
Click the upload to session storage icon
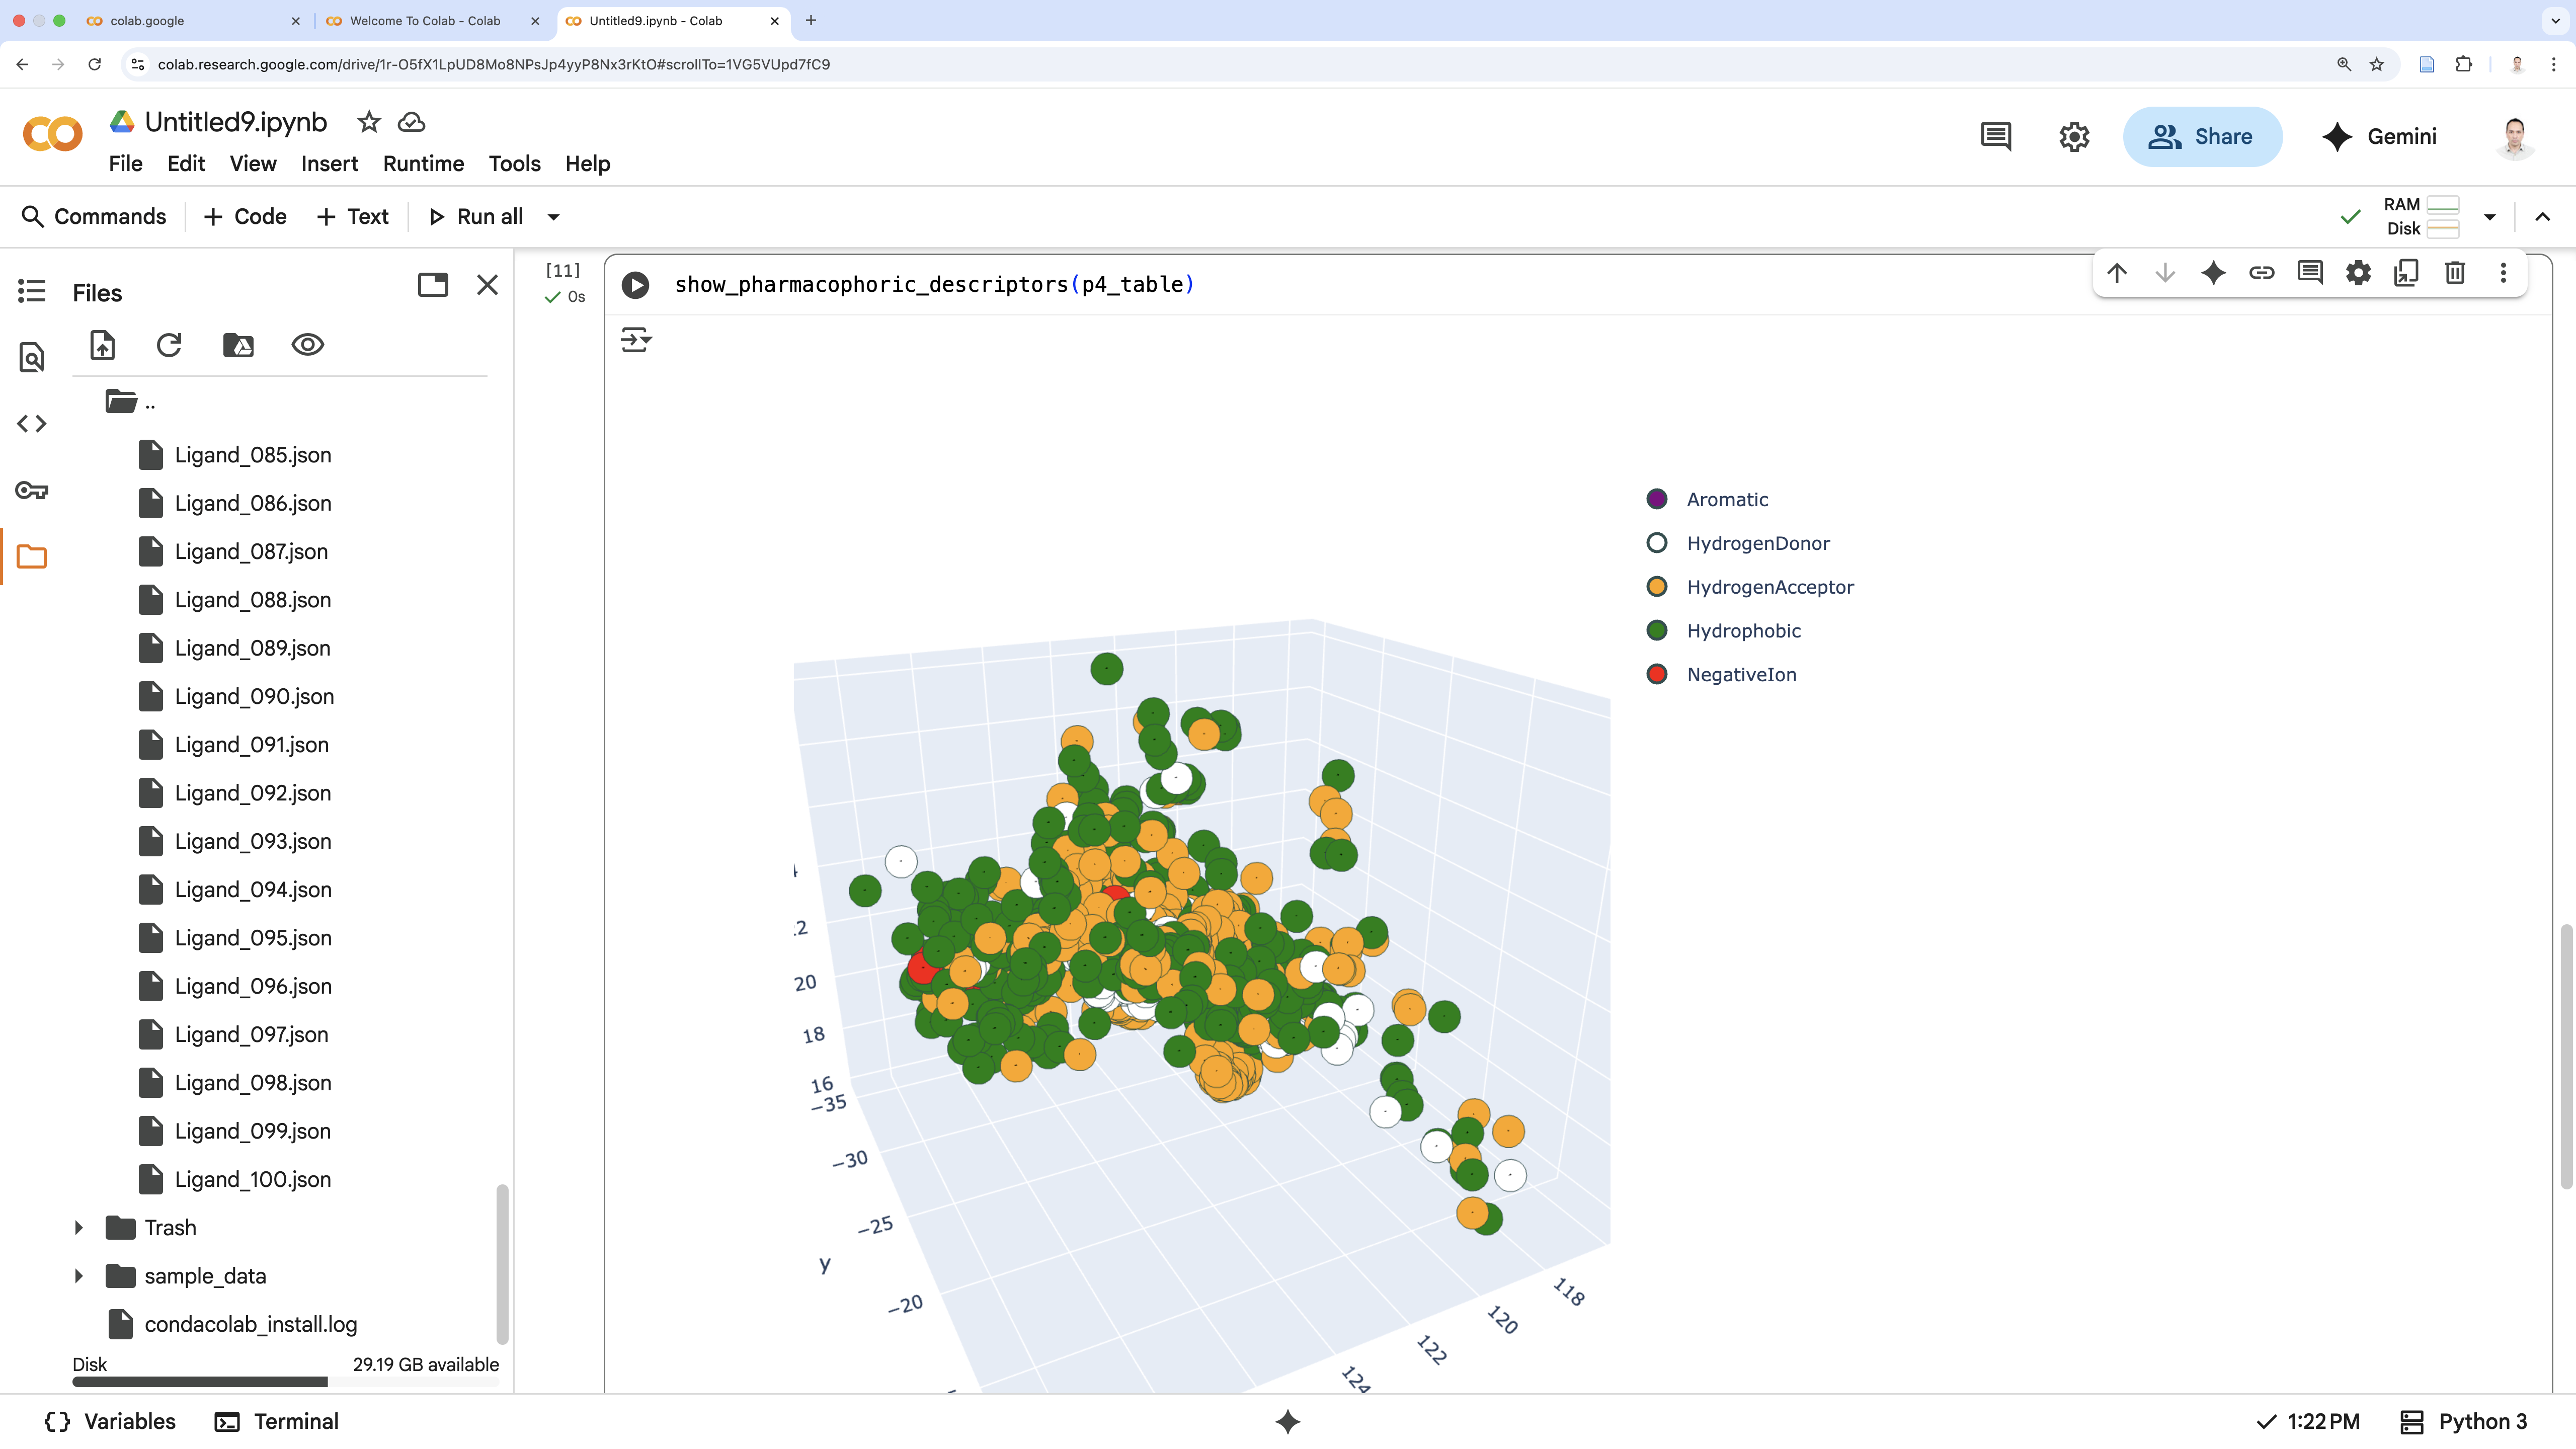tap(103, 345)
